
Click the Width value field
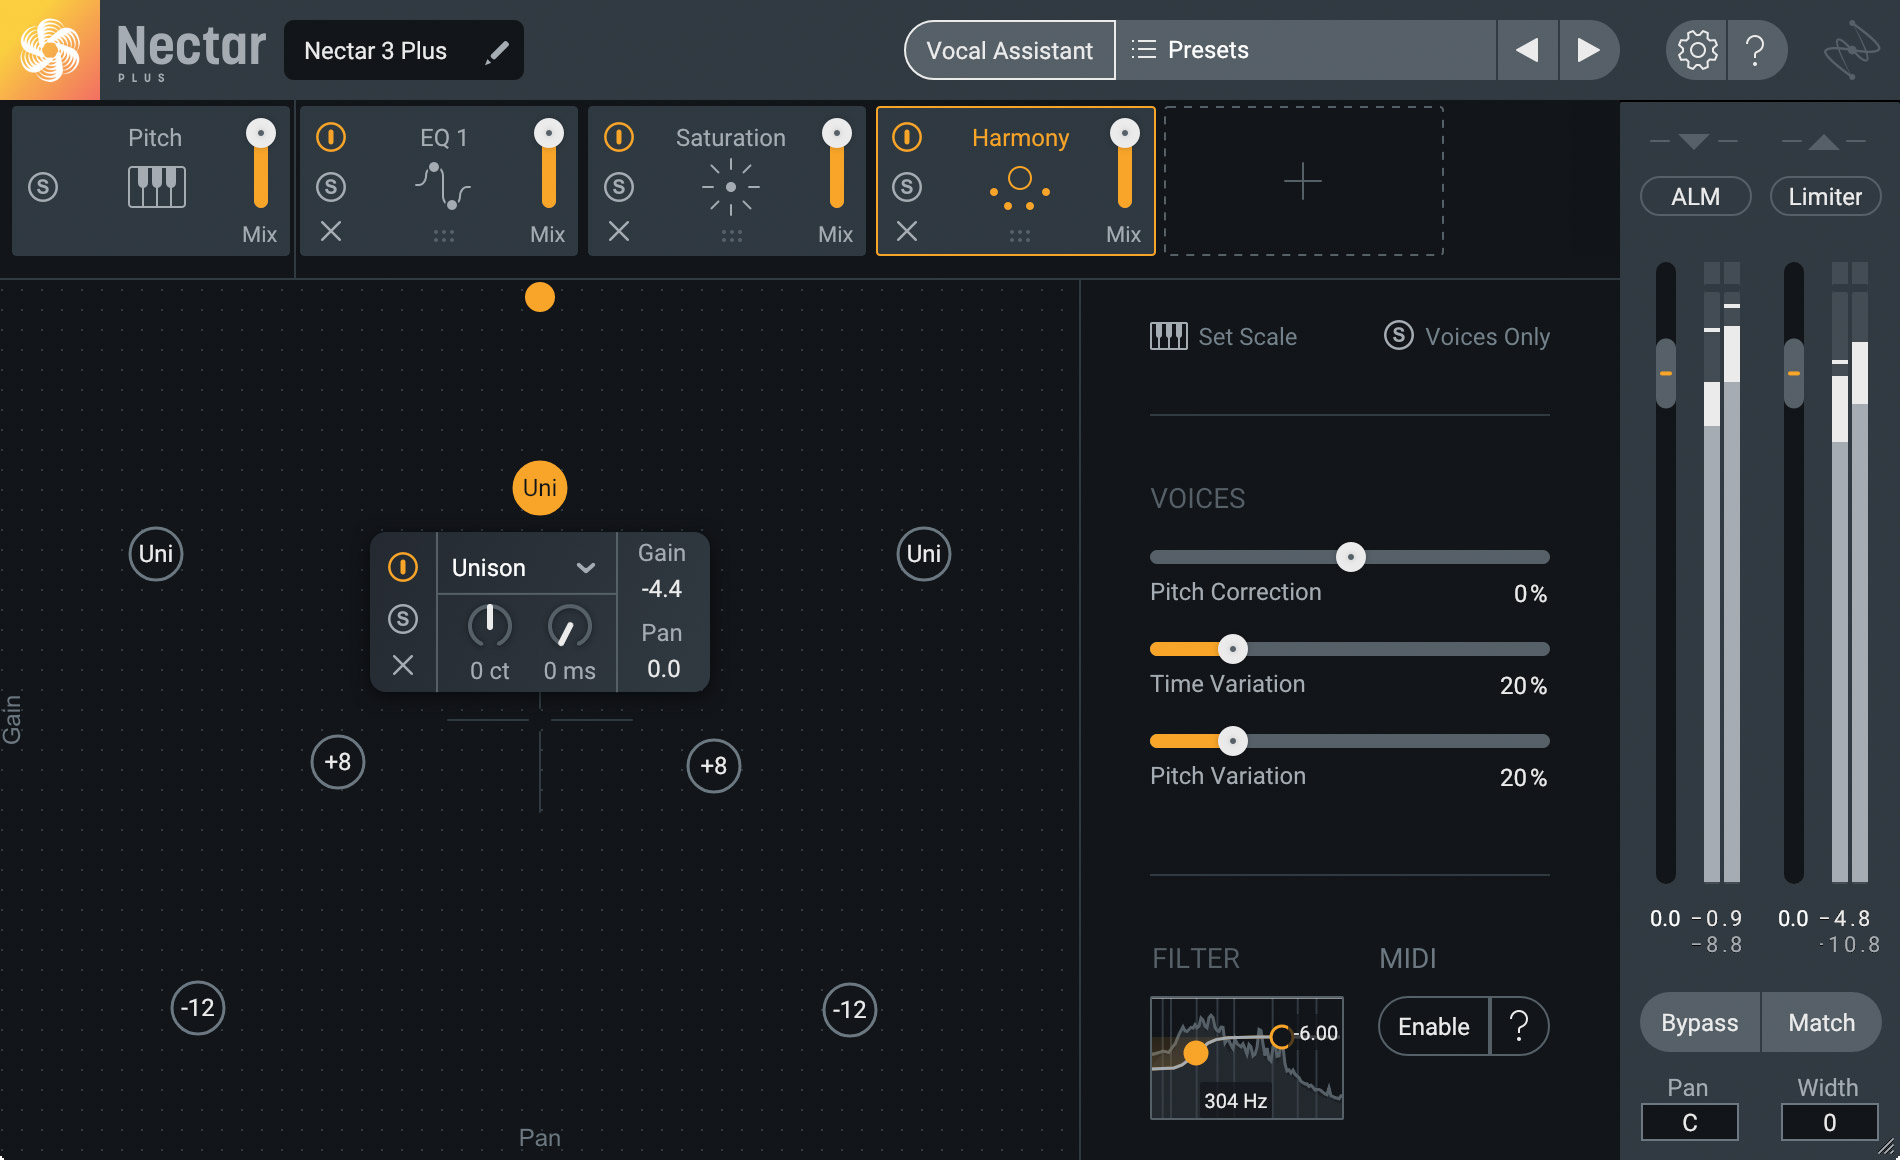coord(1828,1122)
